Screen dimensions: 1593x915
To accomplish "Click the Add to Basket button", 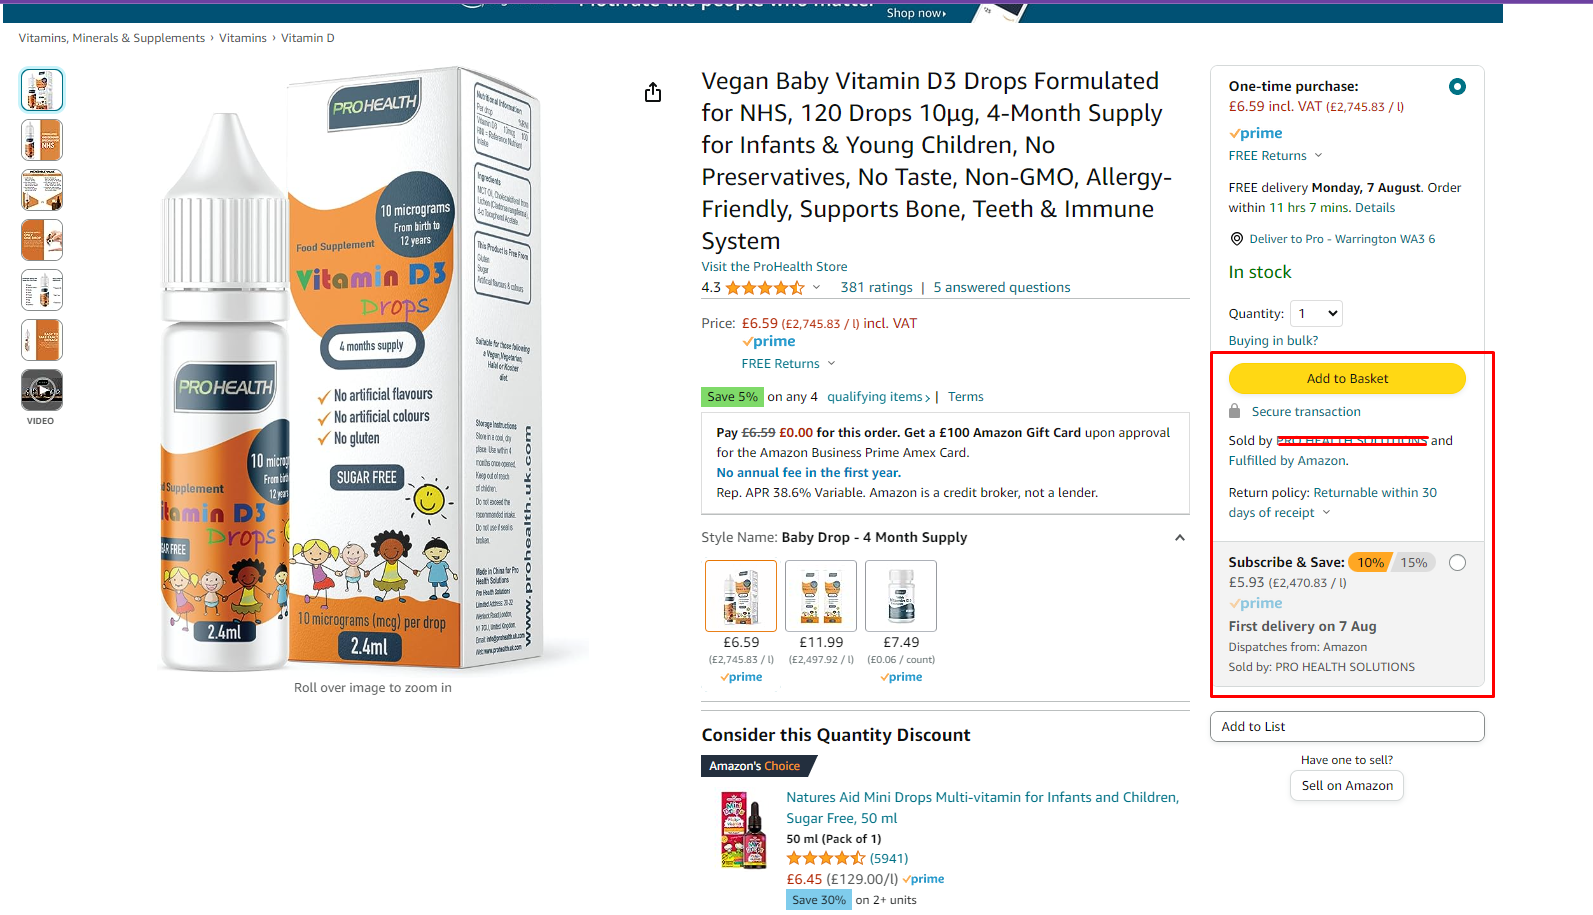I will tap(1347, 379).
